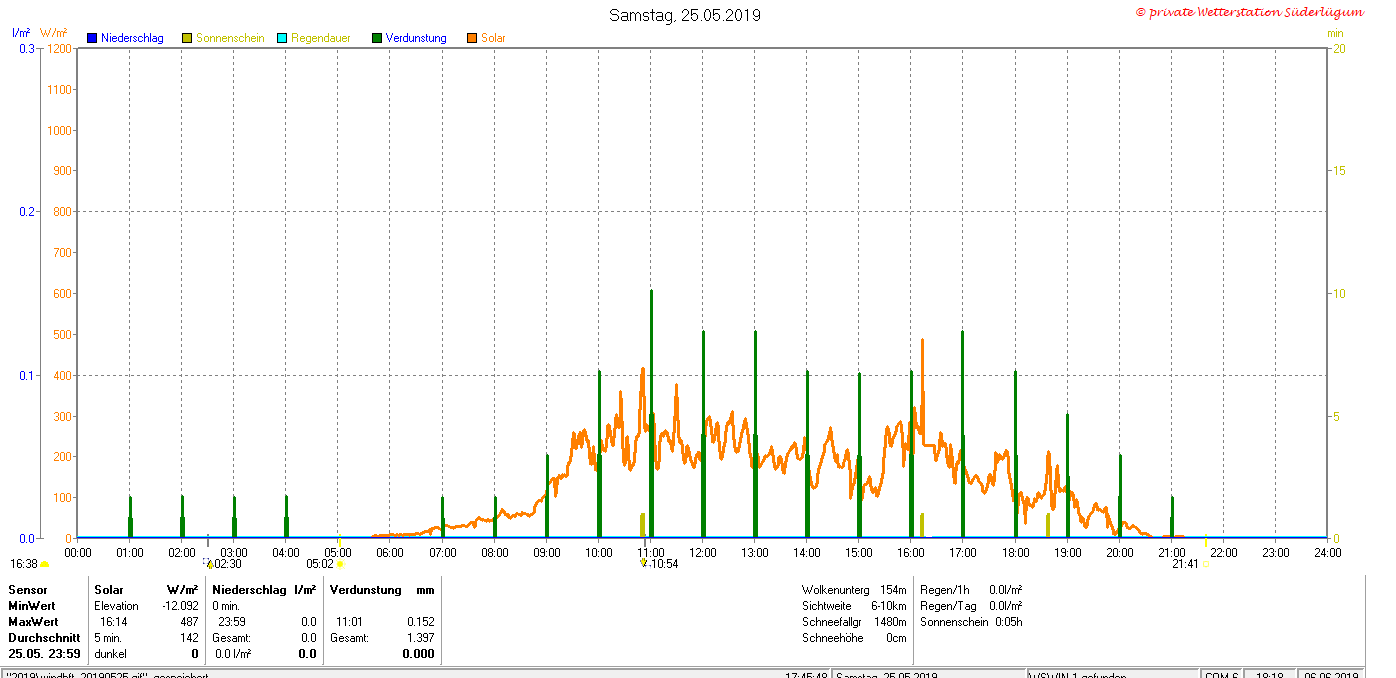Click the 12:00 label on time axis

click(x=703, y=552)
